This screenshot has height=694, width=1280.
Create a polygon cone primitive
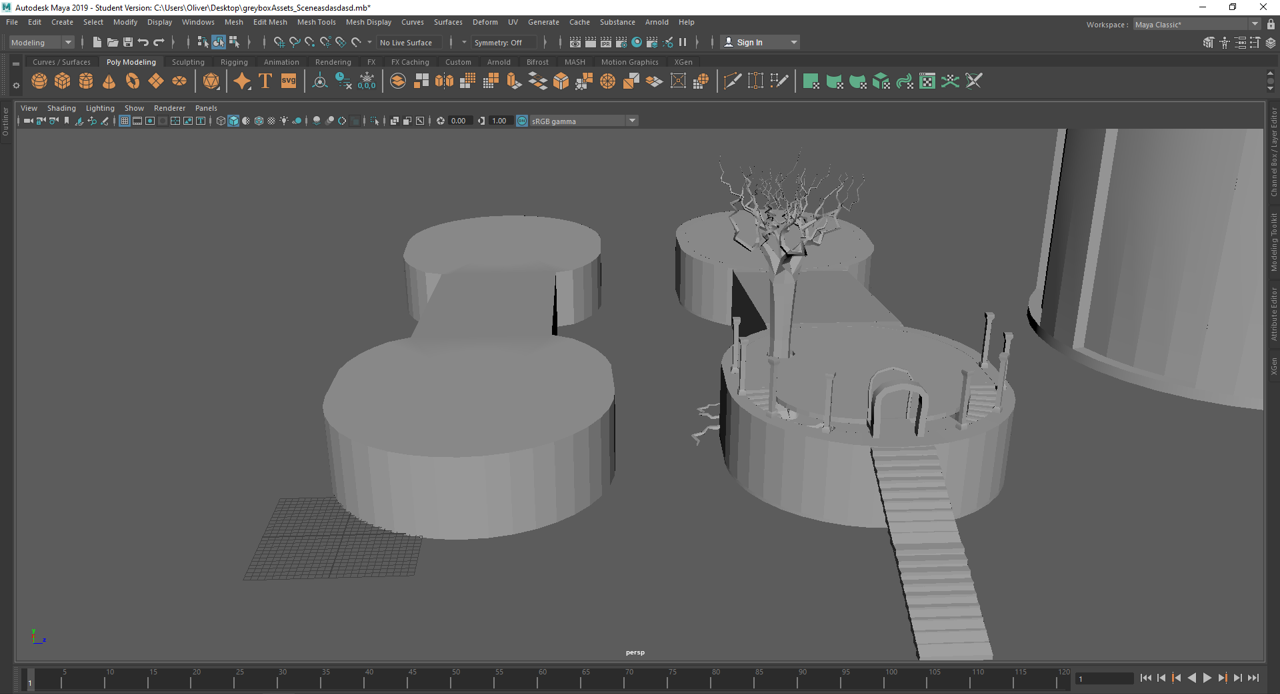[x=109, y=81]
